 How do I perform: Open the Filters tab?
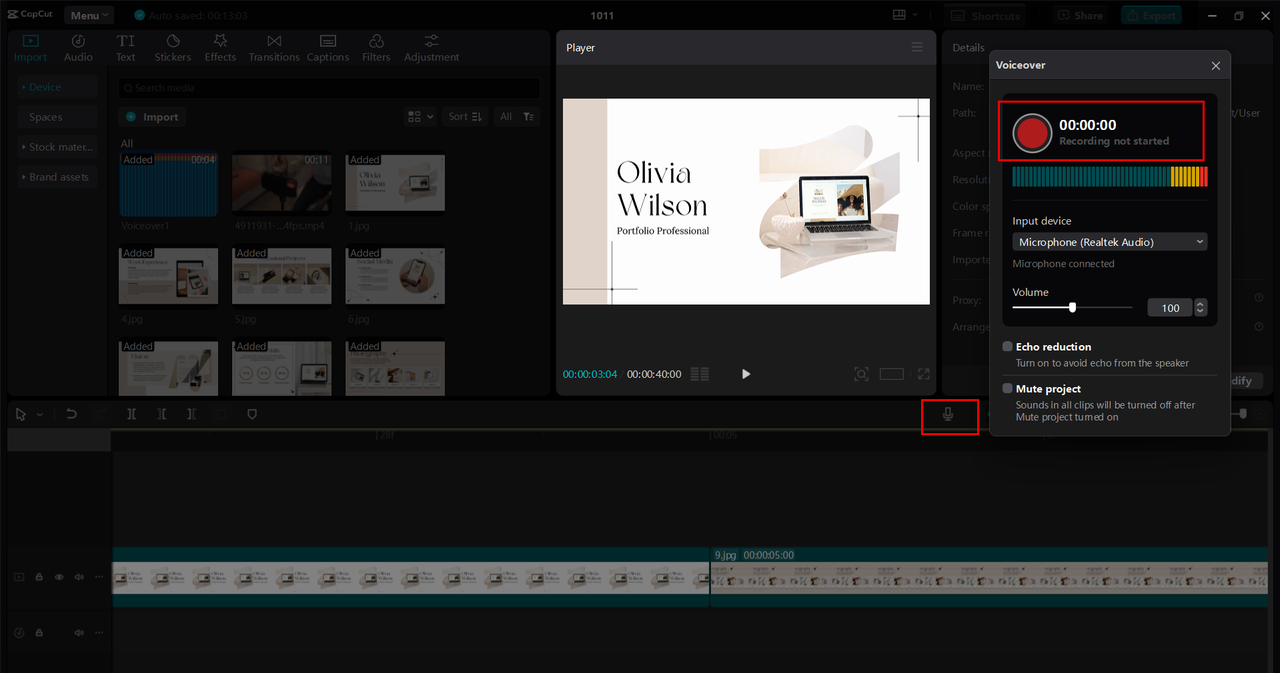[x=376, y=48]
